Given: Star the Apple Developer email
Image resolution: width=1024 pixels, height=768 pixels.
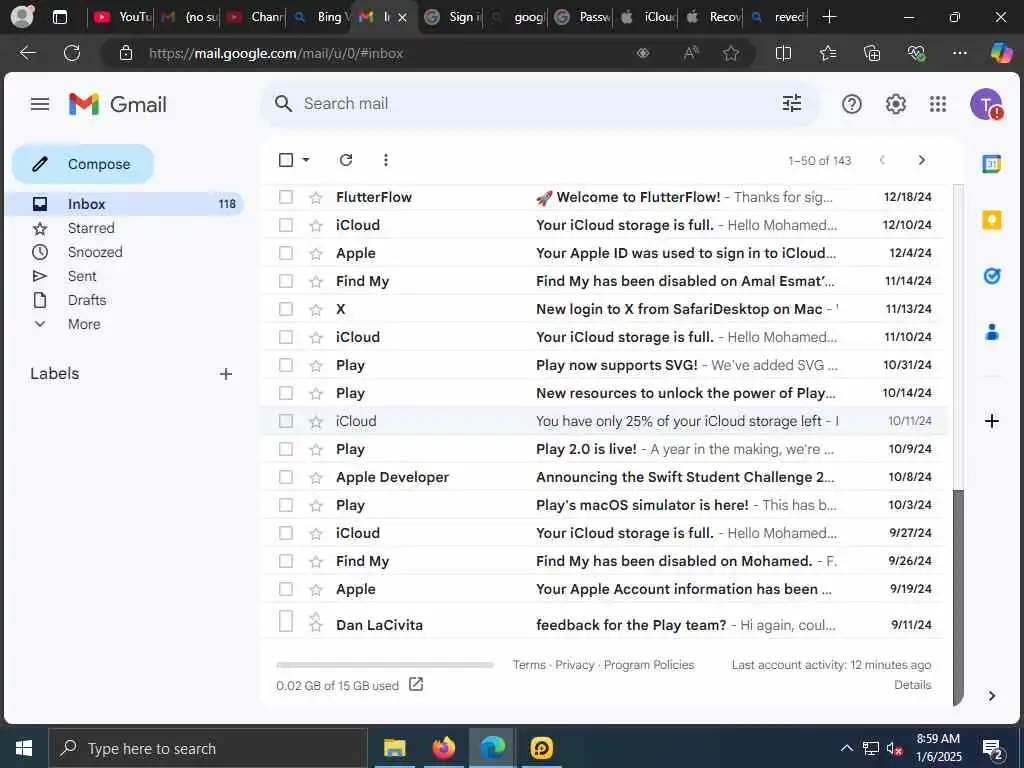Looking at the screenshot, I should 316,477.
